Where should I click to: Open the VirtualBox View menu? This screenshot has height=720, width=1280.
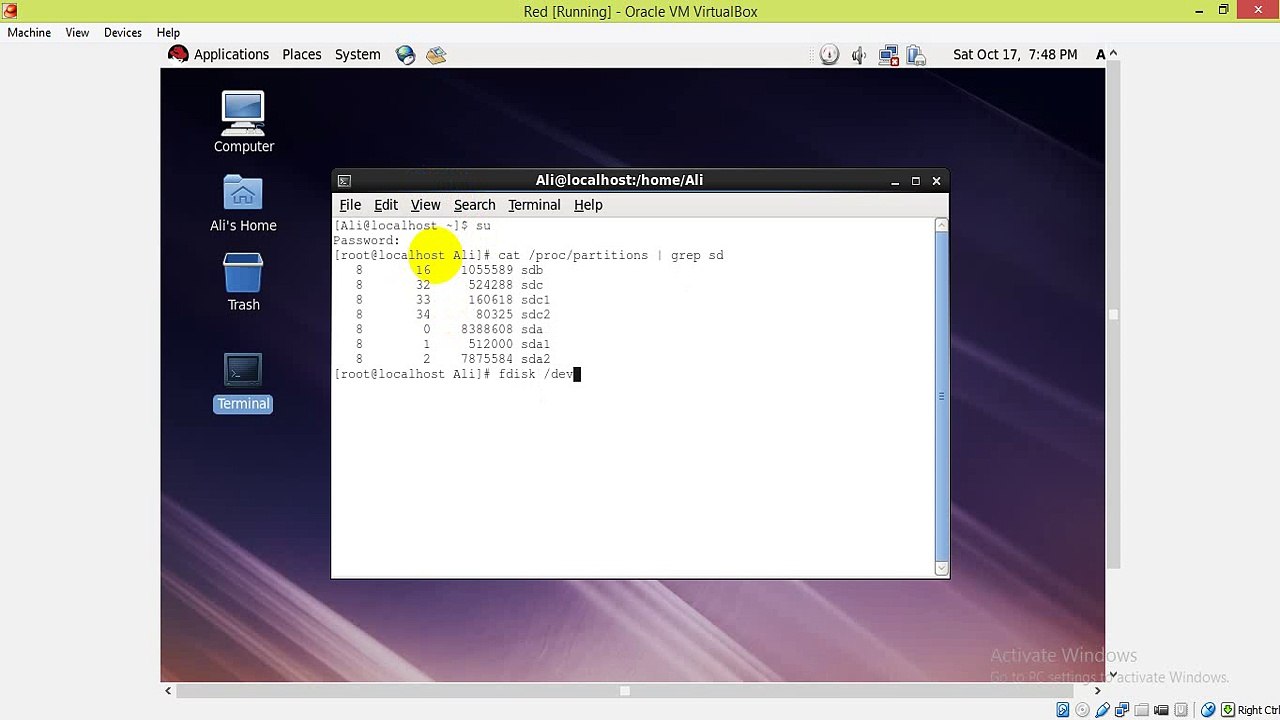click(77, 32)
